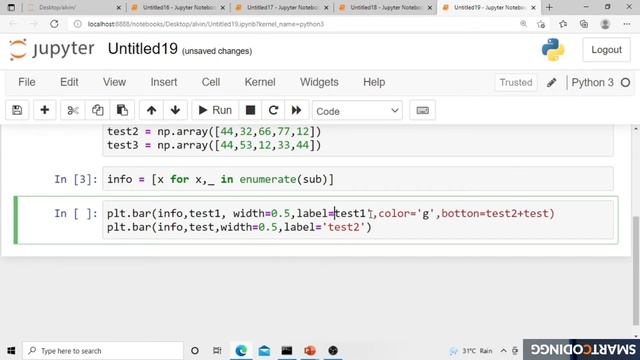Image resolution: width=640 pixels, height=360 pixels.
Task: Open the Help menu
Action: click(x=374, y=82)
